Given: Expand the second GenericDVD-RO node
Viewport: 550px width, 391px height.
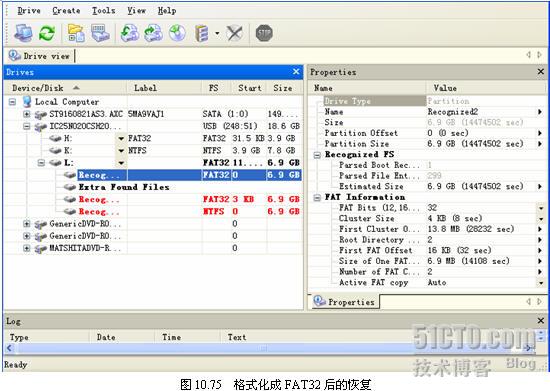Looking at the screenshot, I should pyautogui.click(x=27, y=236).
